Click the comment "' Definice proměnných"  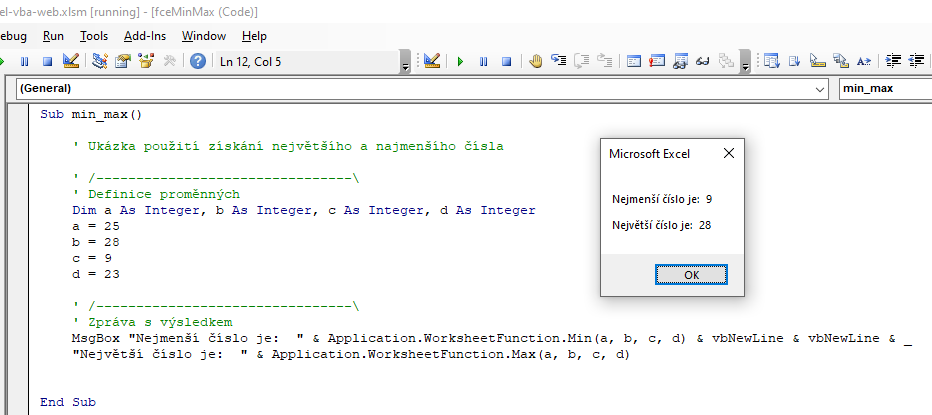(156, 194)
